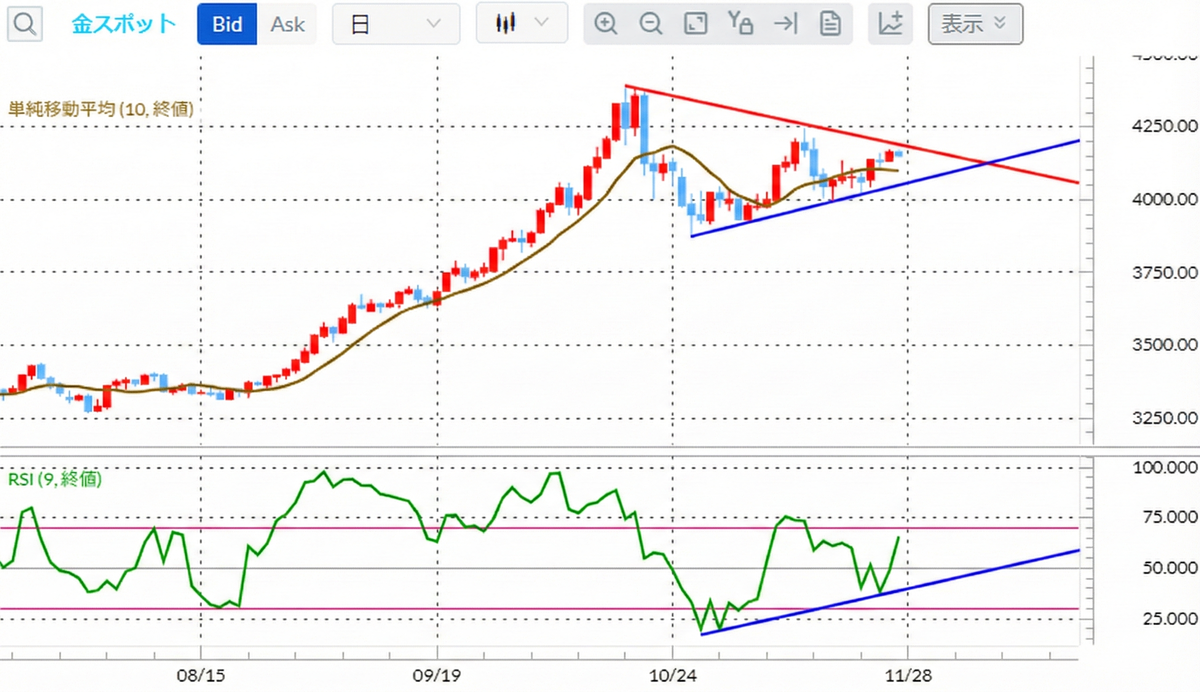The image size is (1200, 692).
Task: Zoom out of the chart
Action: 651,24
